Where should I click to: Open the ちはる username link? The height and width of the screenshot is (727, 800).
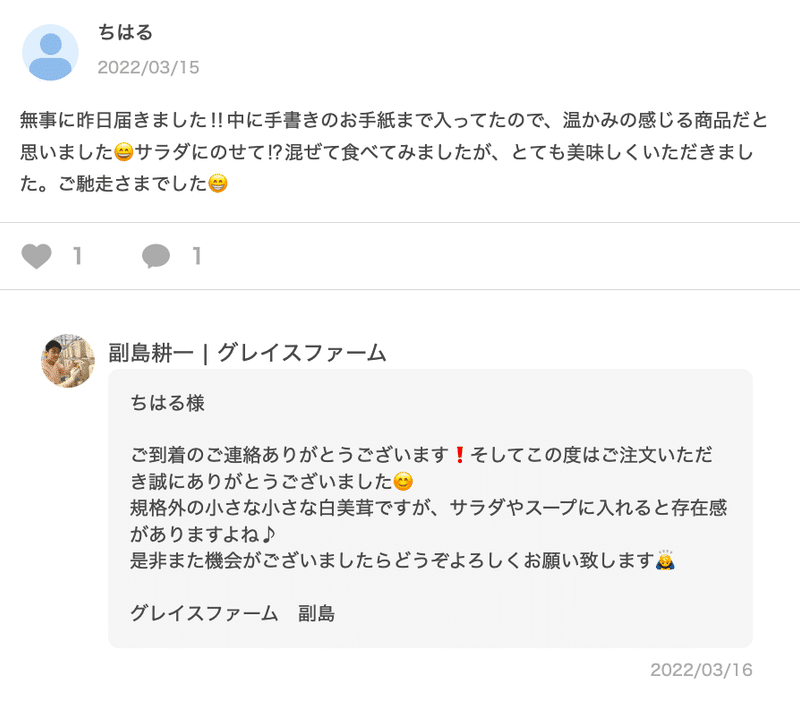125,33
